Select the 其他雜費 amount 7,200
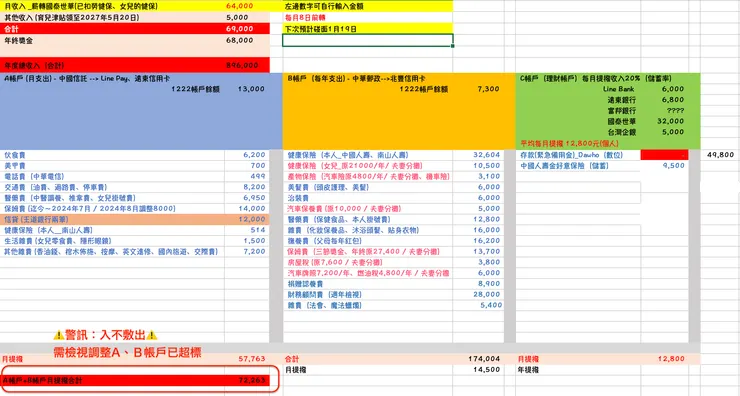The height and width of the screenshot is (396, 740). pyautogui.click(x=254, y=252)
